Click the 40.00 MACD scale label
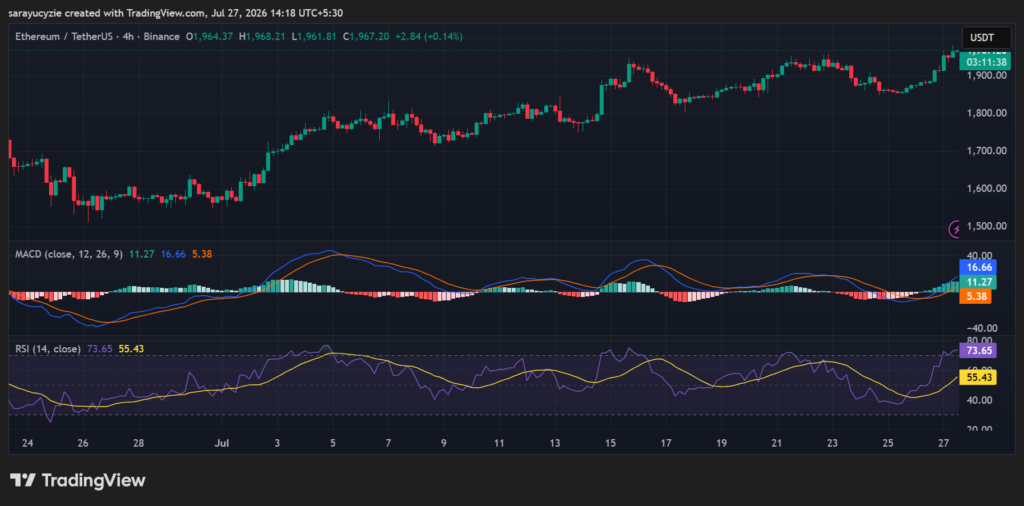Screen dimensions: 1024x506 [980, 255]
